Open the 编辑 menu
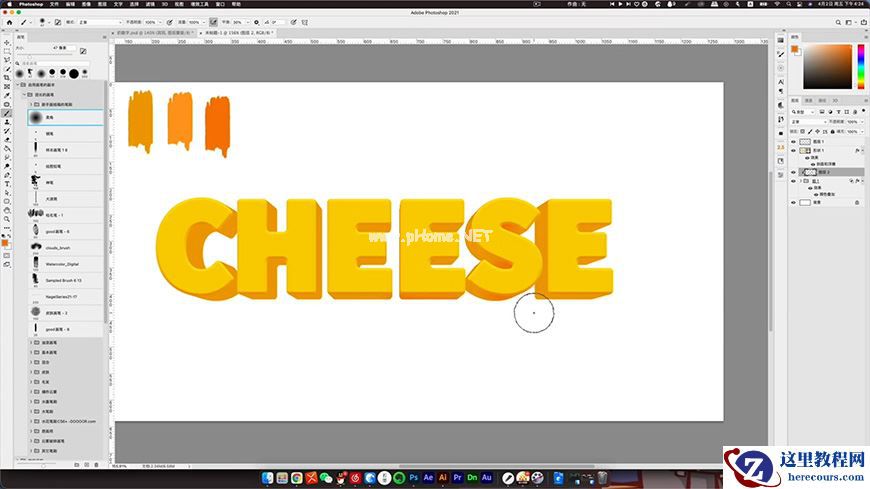Image resolution: width=870 pixels, height=489 pixels. pos(70,4)
